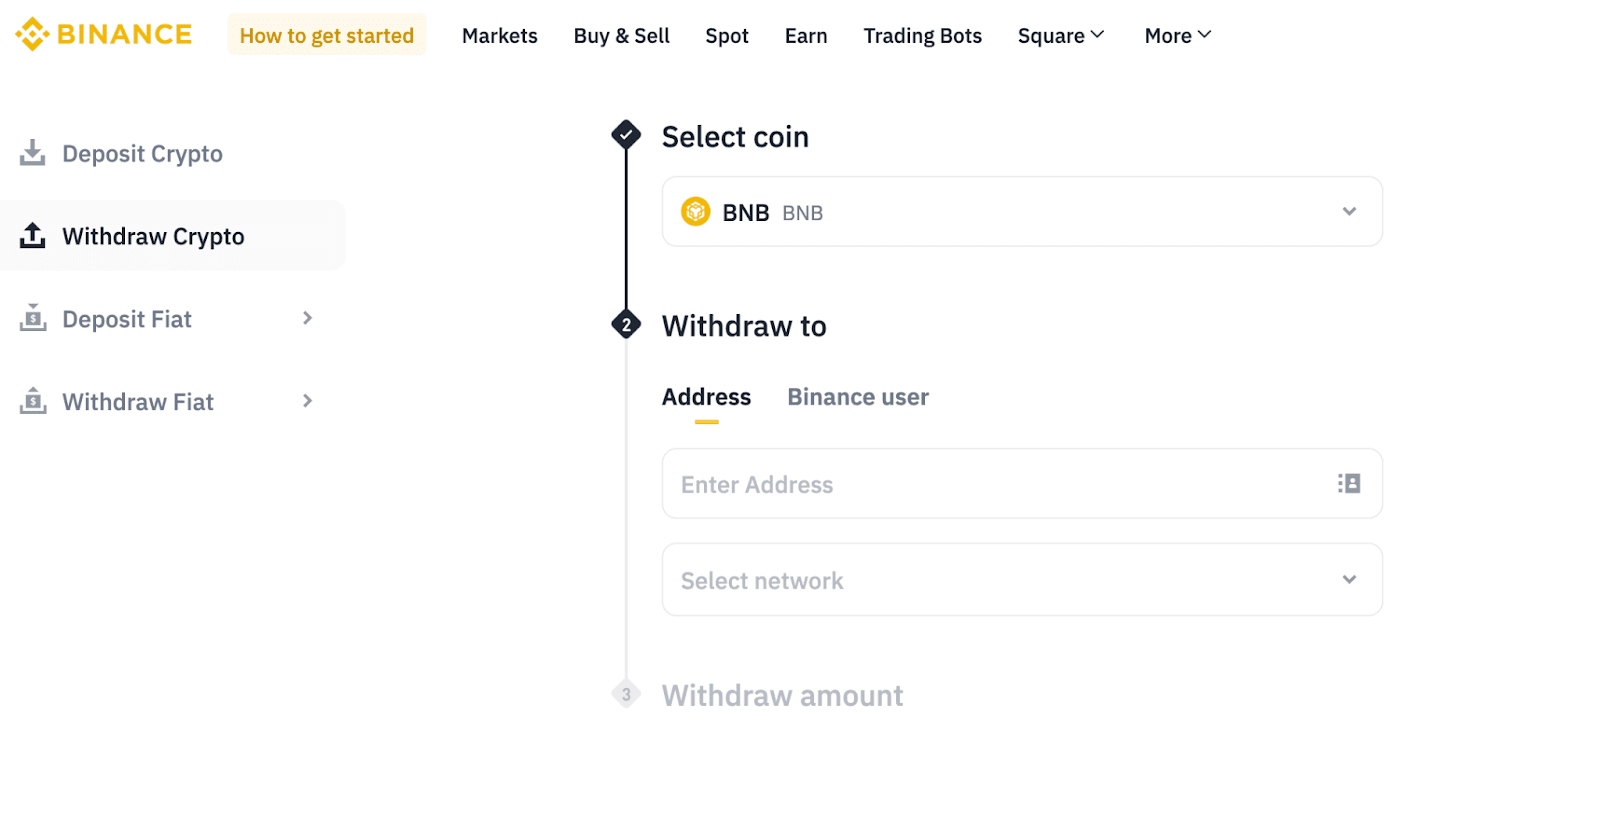Screen dimensions: 1600x820
Task: Click the Deposit Crypto download icon
Action: click(x=33, y=153)
